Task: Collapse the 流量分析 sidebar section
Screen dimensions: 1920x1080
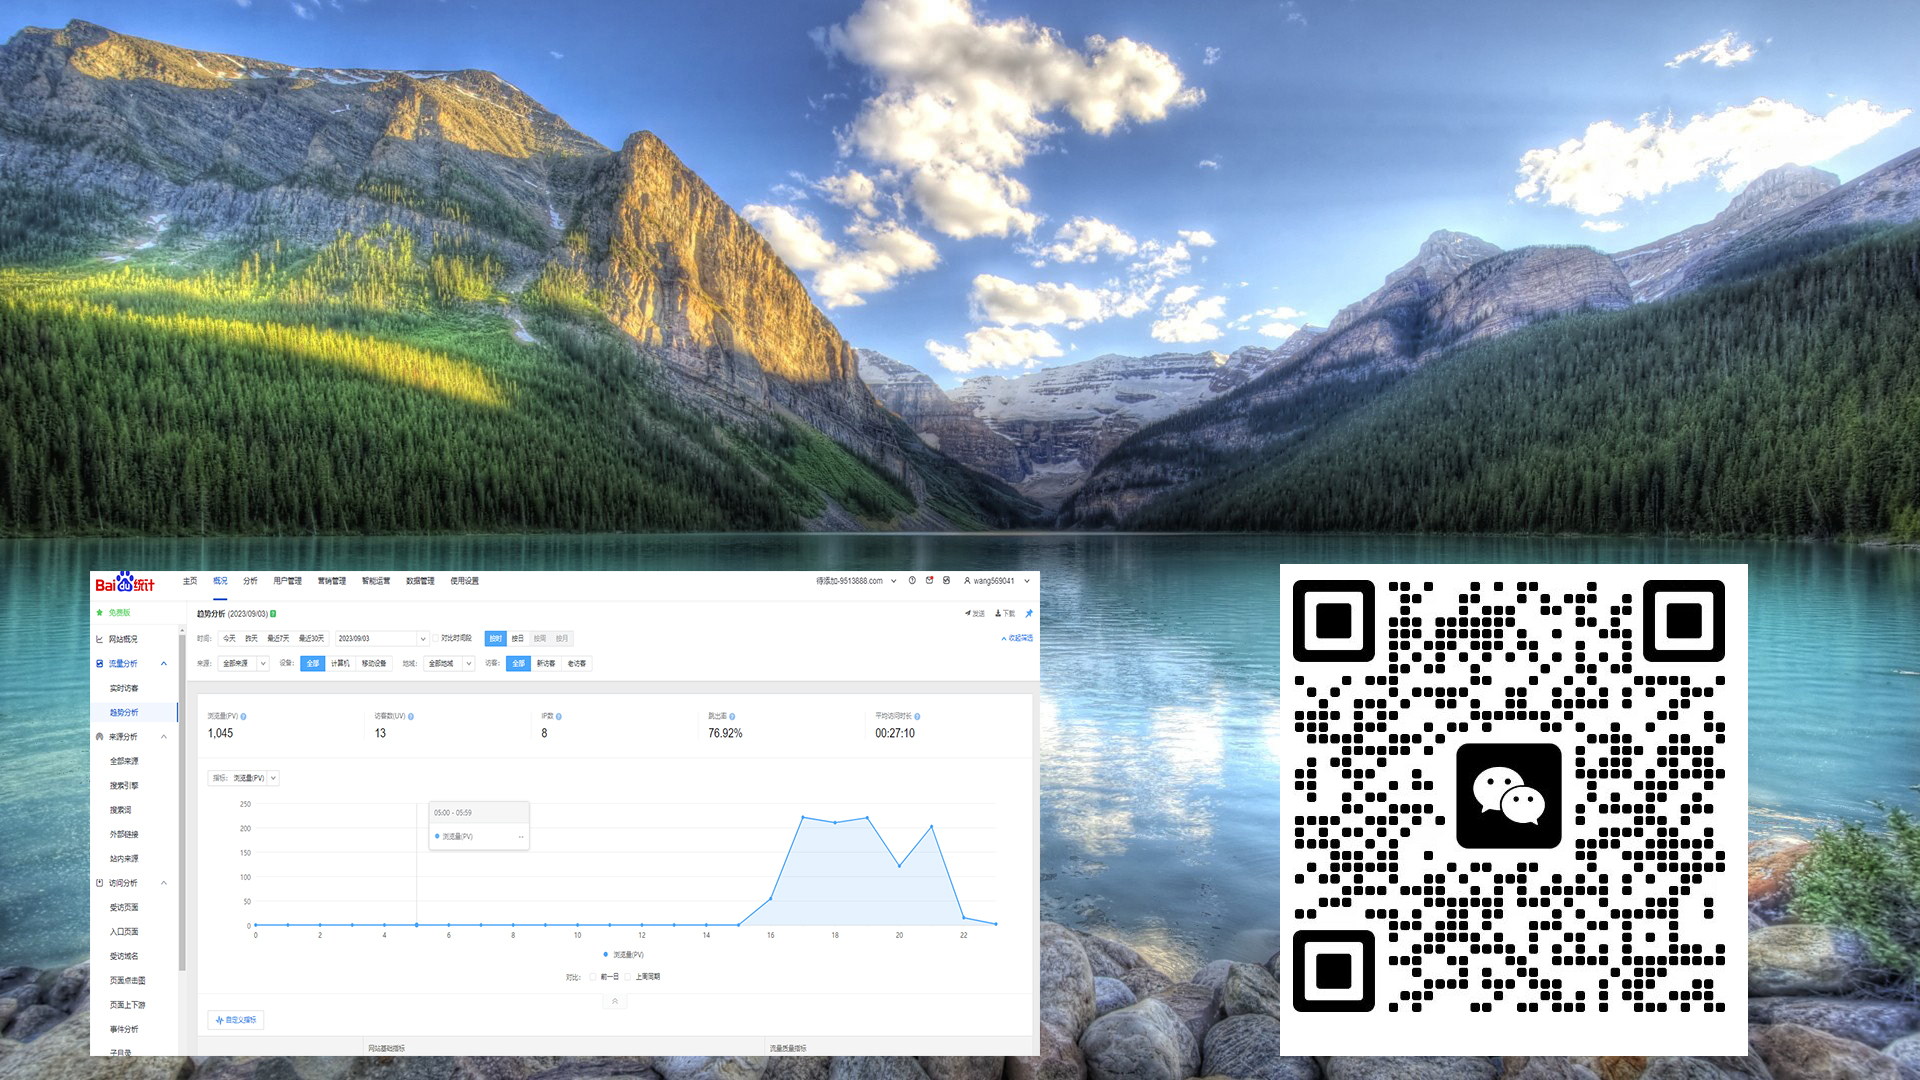Action: tap(164, 663)
